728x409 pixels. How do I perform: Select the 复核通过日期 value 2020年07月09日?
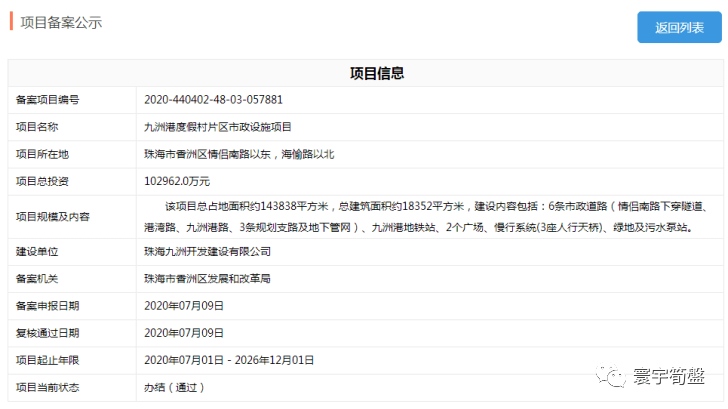(184, 333)
